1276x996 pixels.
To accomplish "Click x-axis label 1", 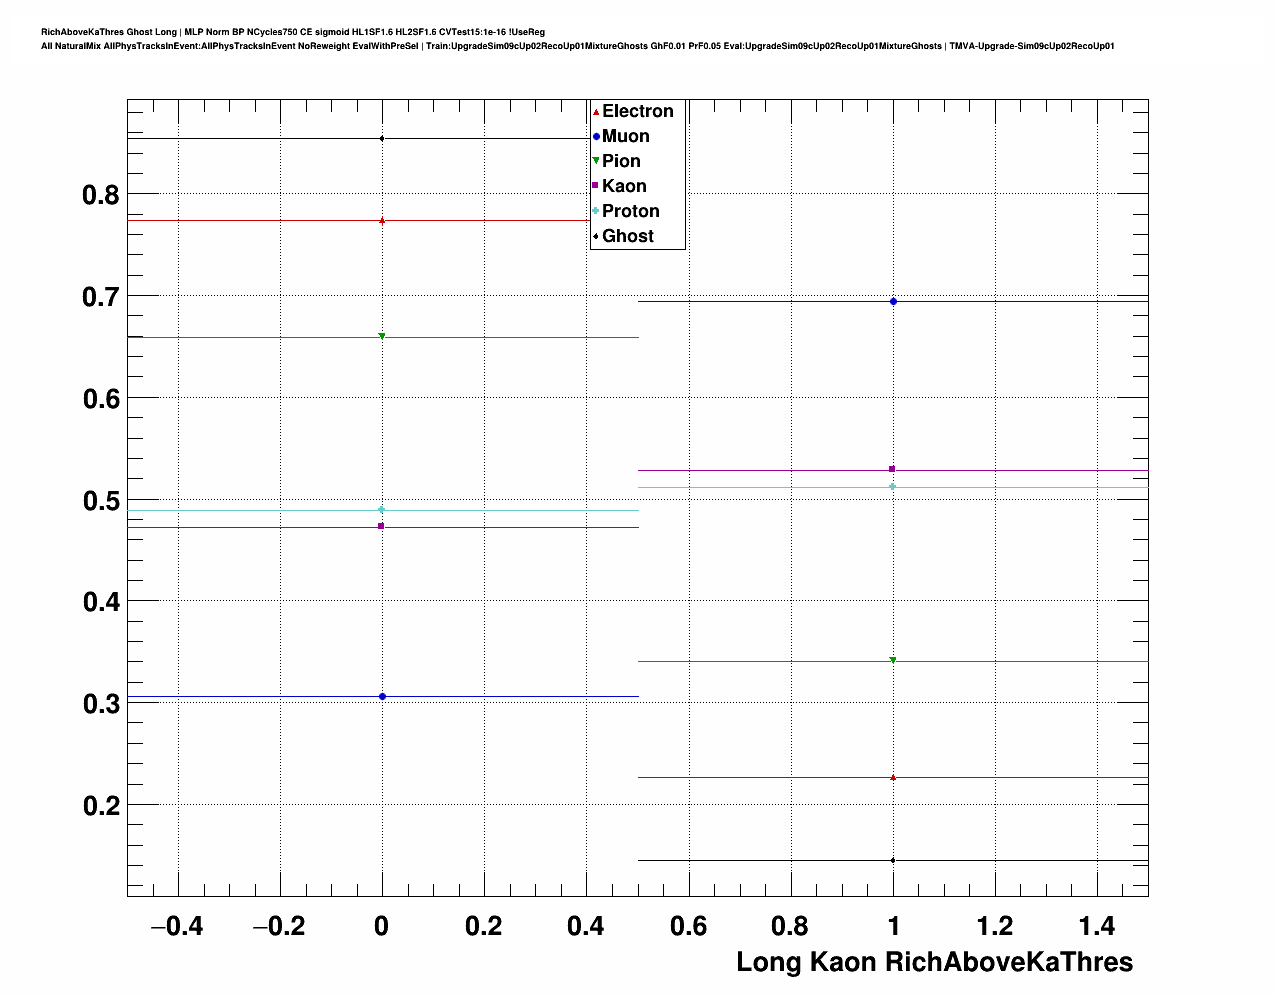I will tap(893, 927).
